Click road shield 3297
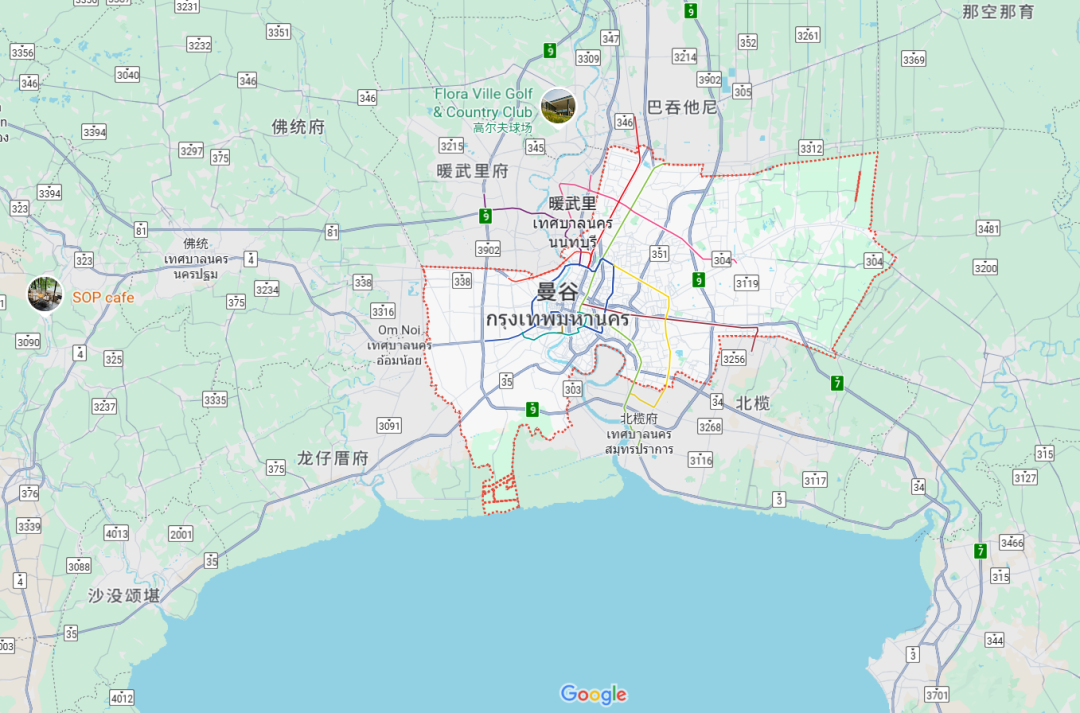 tap(191, 151)
